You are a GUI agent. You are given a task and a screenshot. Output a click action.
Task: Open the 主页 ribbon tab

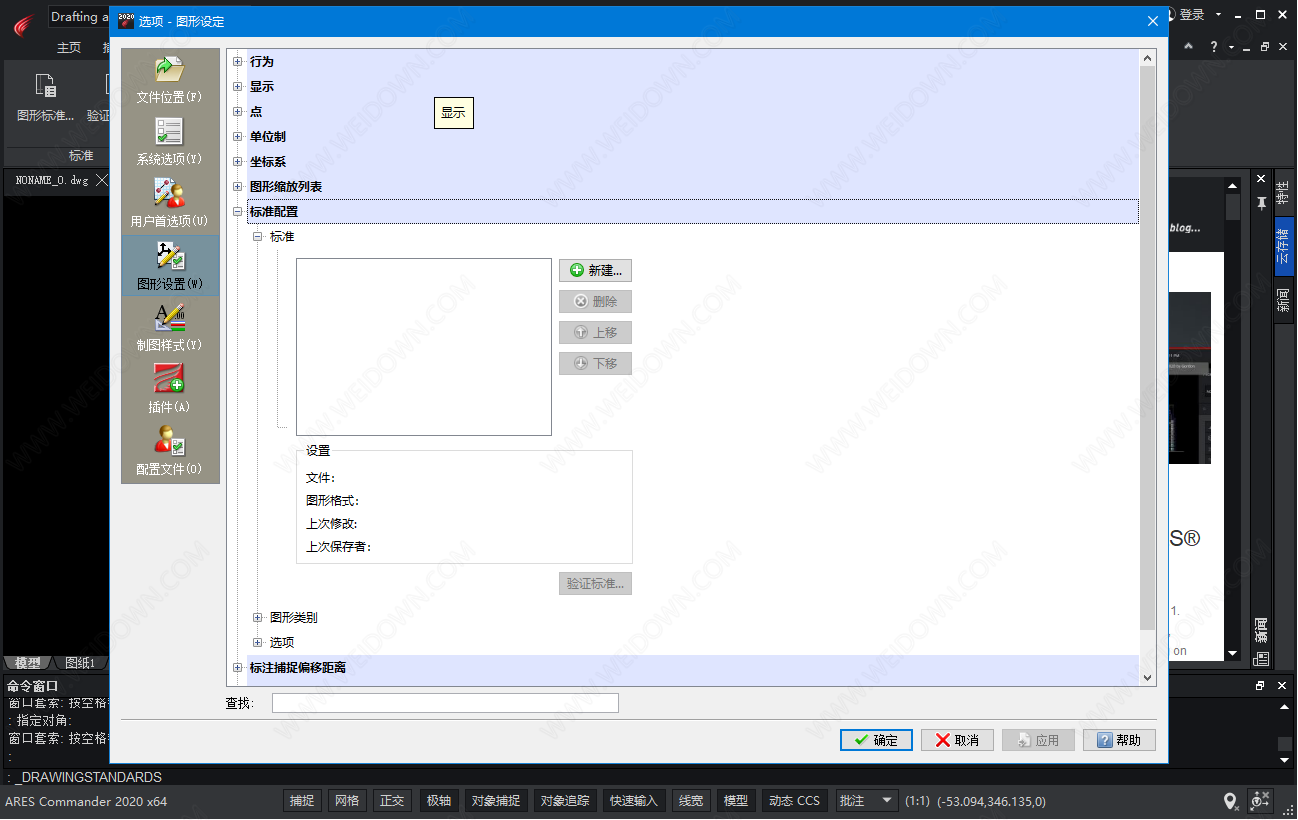click(x=69, y=47)
